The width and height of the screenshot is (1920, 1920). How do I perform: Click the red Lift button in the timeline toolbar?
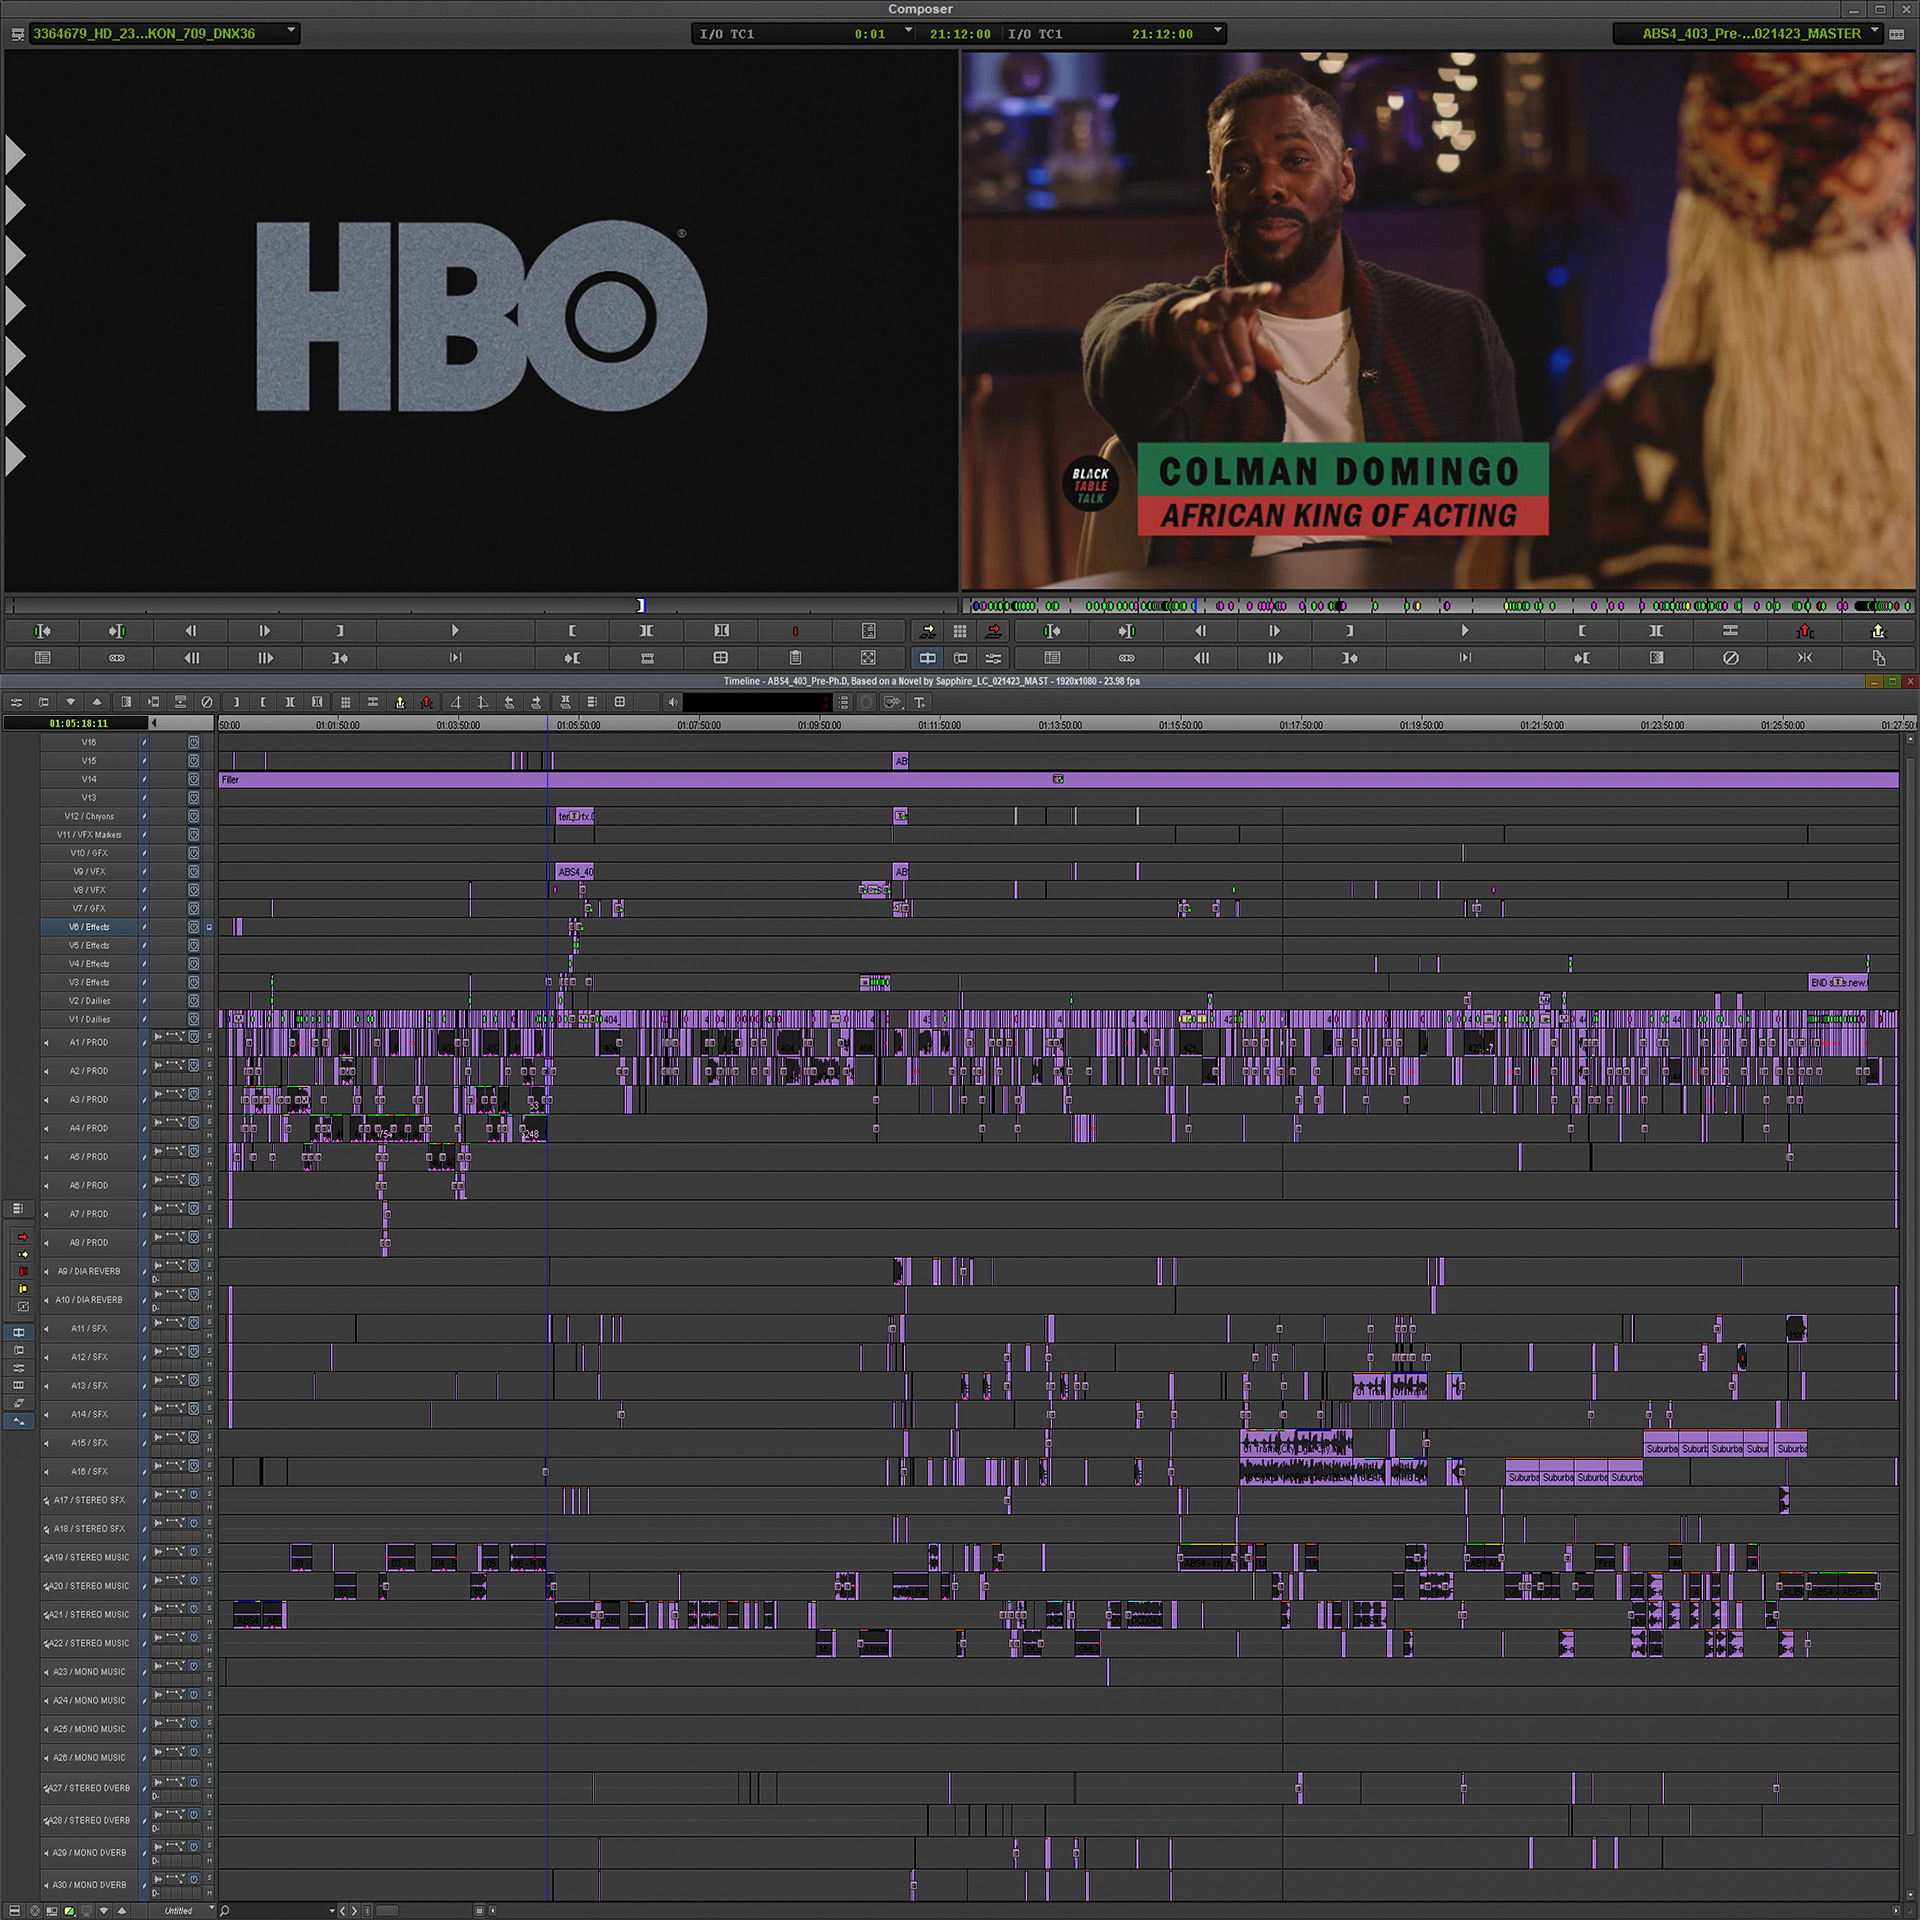[426, 702]
